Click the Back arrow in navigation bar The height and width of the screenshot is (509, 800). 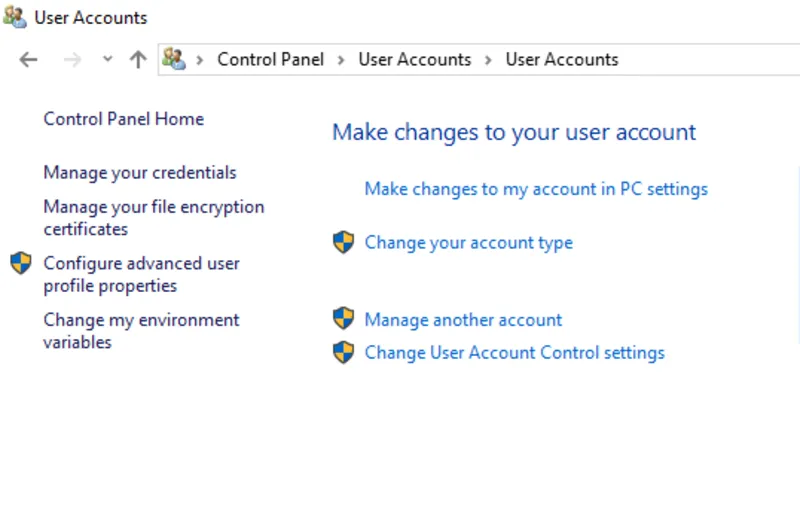(28, 60)
